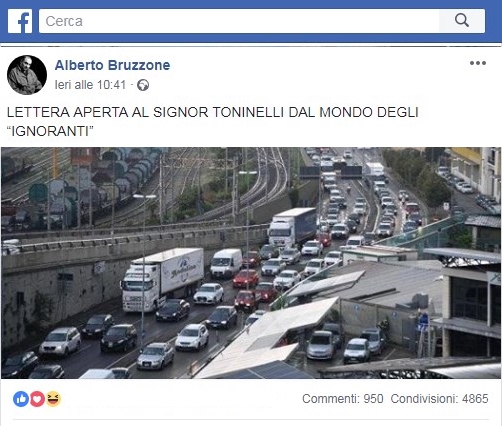Click the post timestamp Ieri alle 10:41

click(90, 85)
